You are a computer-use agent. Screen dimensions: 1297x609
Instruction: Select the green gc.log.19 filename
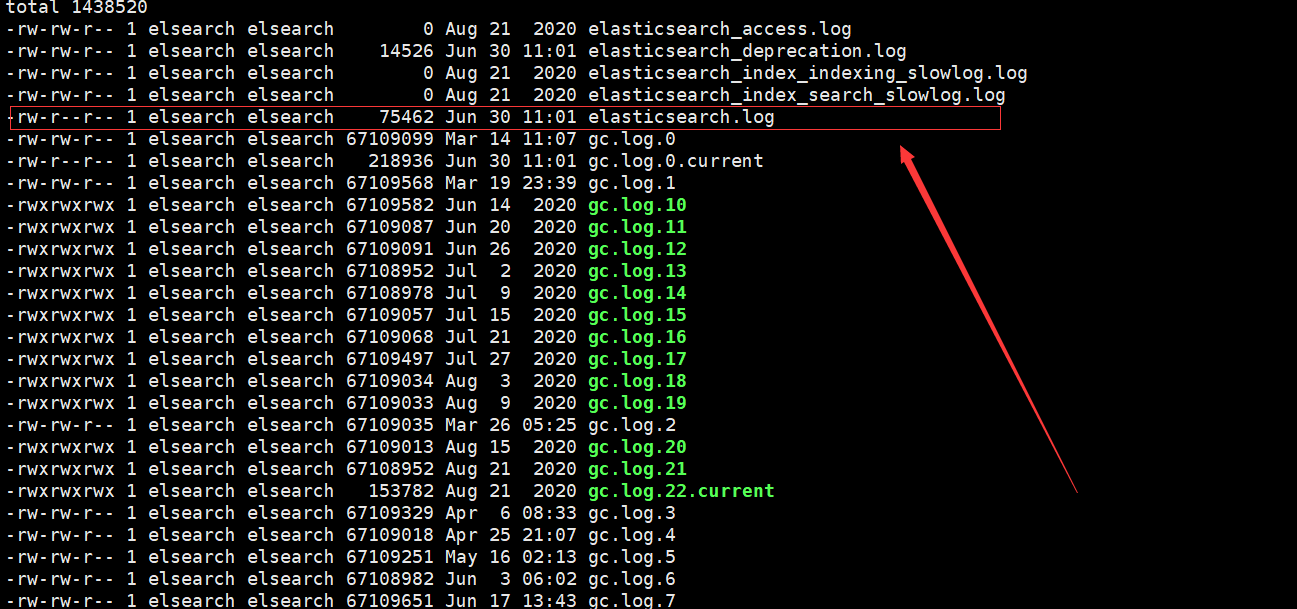point(637,403)
